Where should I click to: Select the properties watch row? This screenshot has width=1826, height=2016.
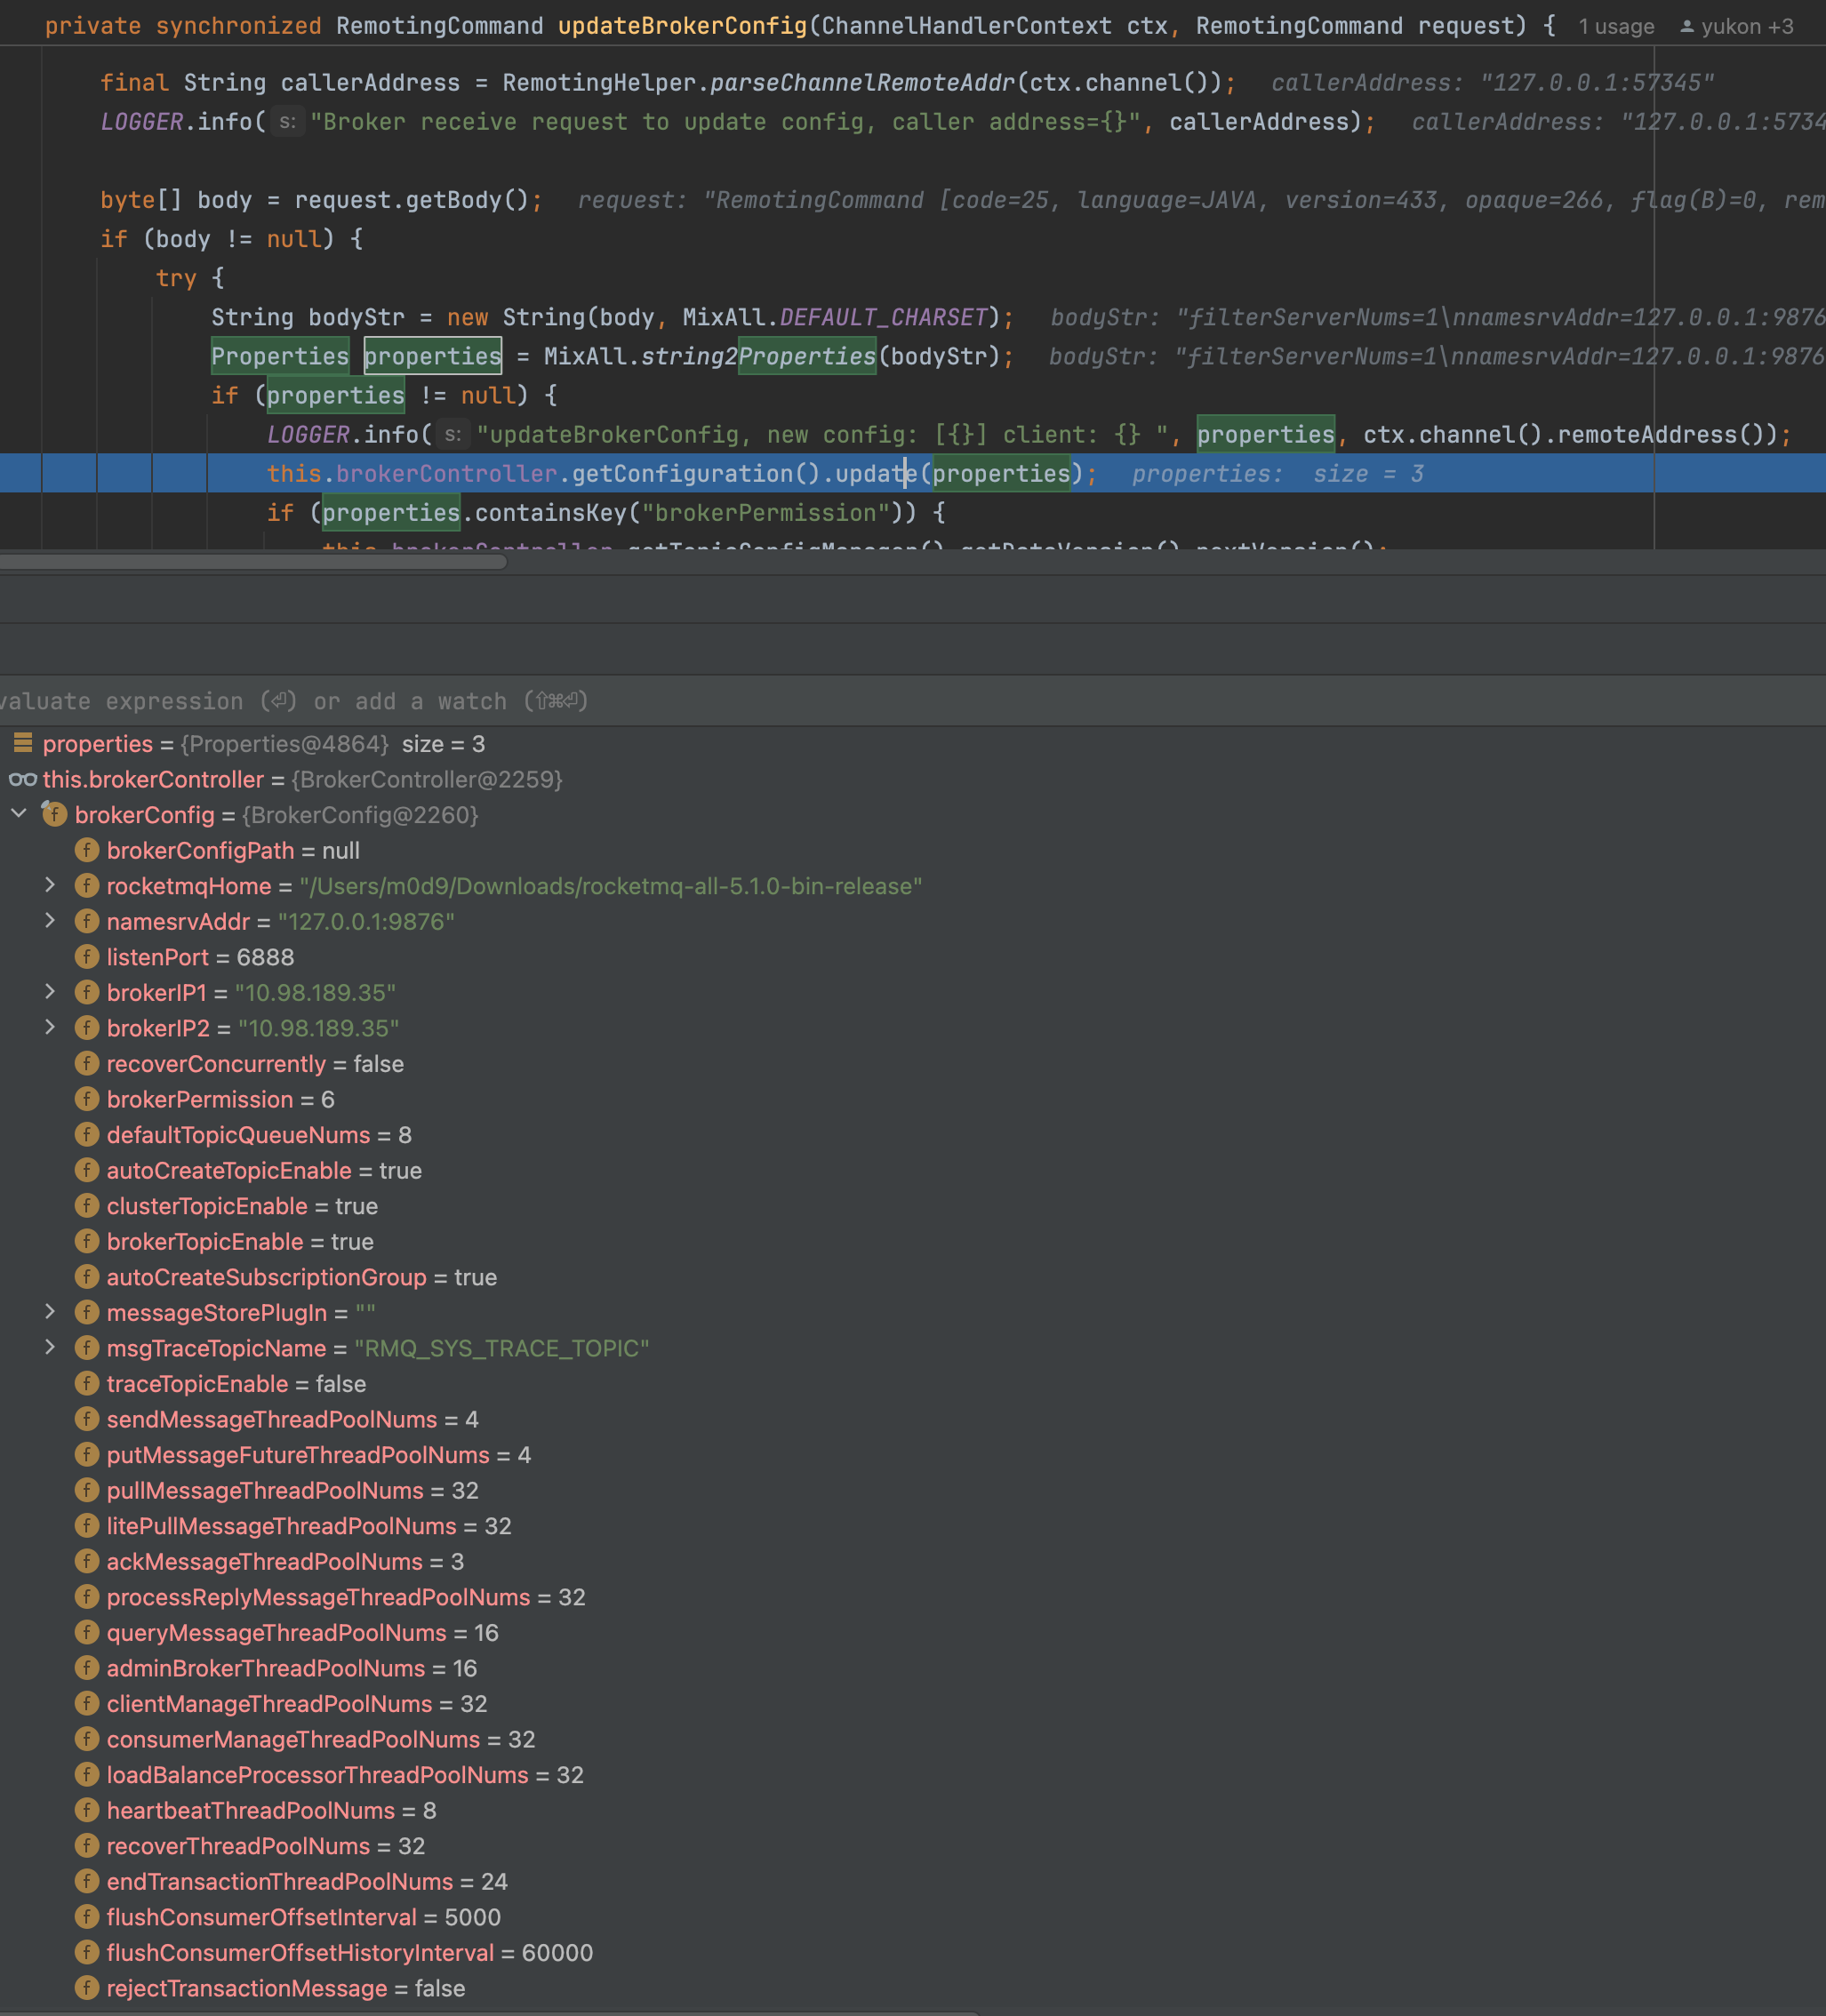click(913, 743)
